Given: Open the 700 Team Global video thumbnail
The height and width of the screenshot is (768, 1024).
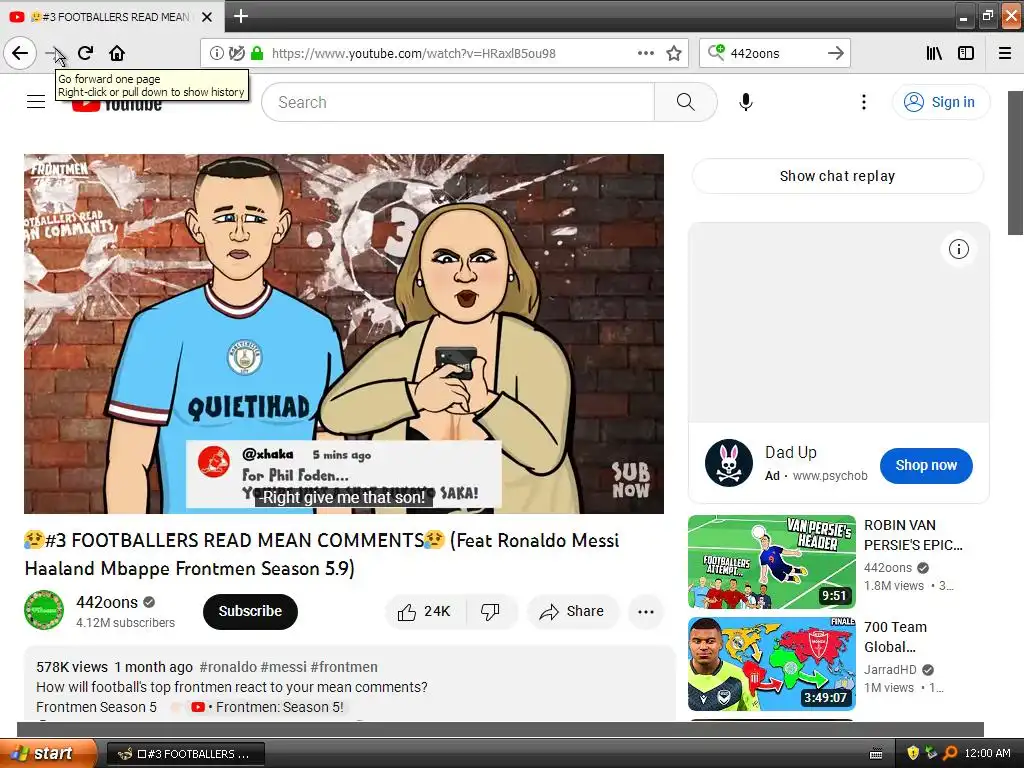Looking at the screenshot, I should 771,664.
